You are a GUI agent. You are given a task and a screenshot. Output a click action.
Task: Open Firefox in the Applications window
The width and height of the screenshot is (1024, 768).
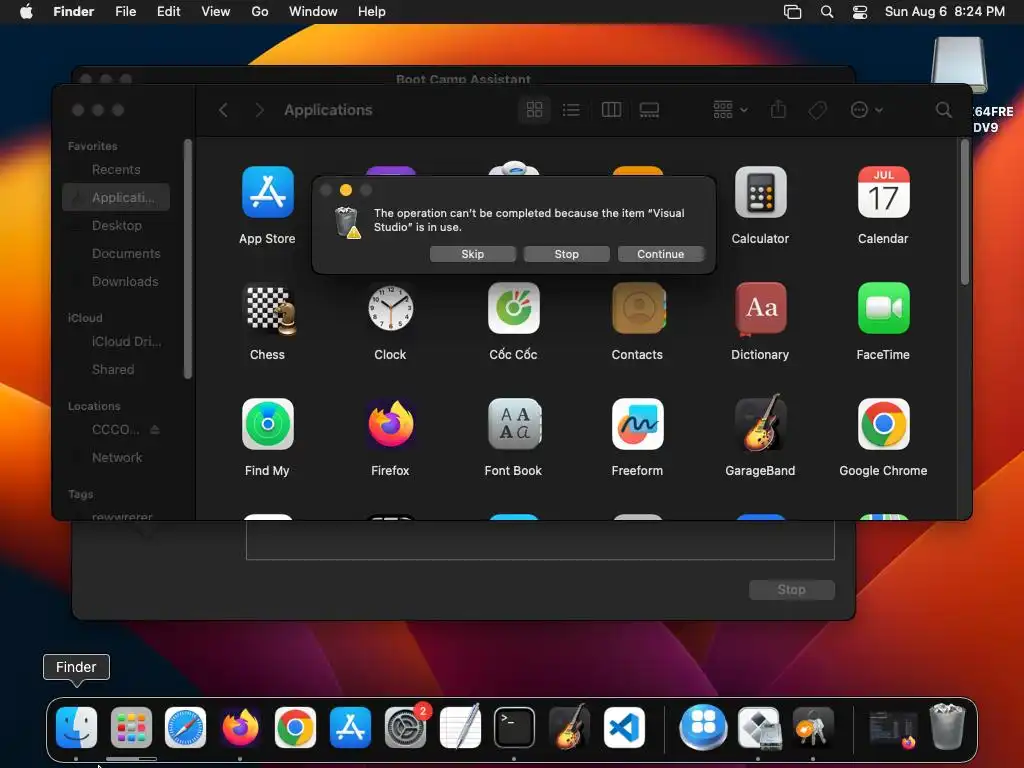(390, 424)
